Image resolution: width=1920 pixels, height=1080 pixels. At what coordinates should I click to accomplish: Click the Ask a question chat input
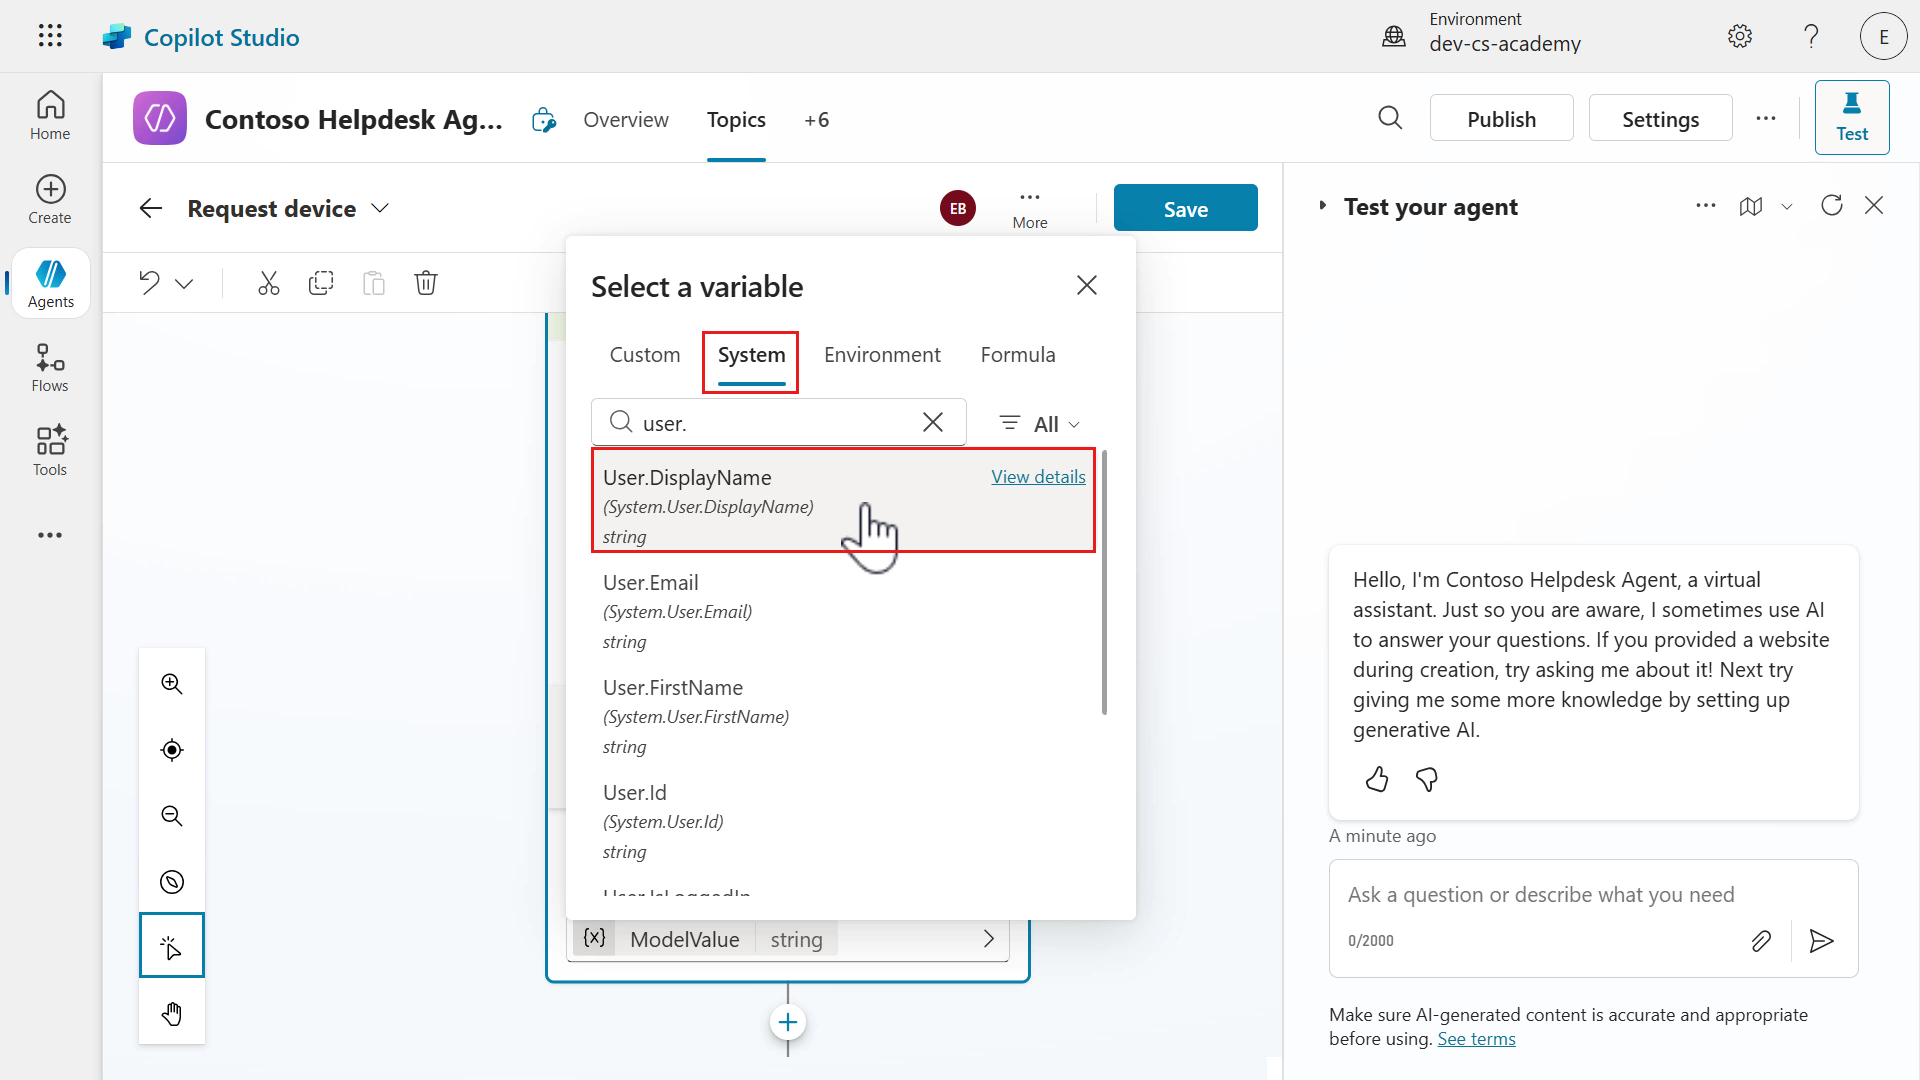point(1540,894)
